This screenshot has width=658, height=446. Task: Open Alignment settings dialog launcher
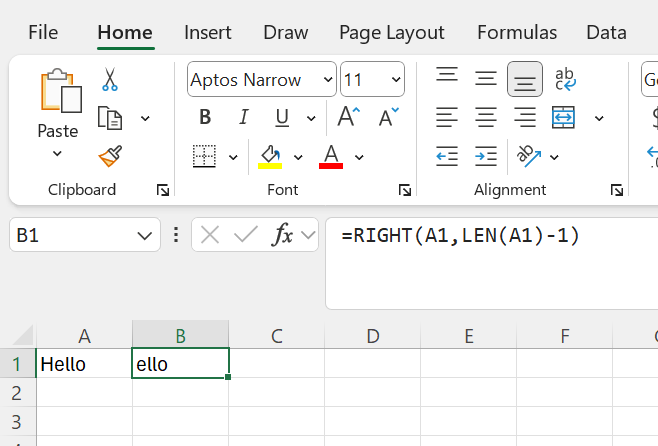coord(616,190)
